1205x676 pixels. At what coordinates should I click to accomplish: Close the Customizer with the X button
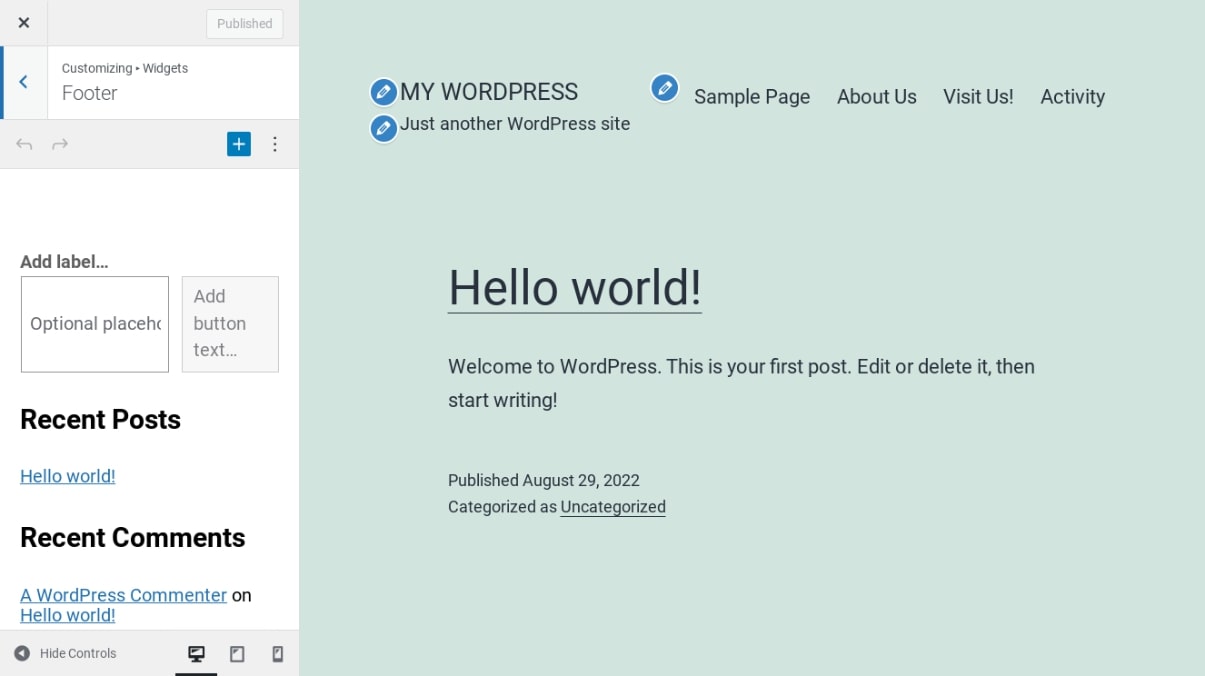click(x=24, y=23)
